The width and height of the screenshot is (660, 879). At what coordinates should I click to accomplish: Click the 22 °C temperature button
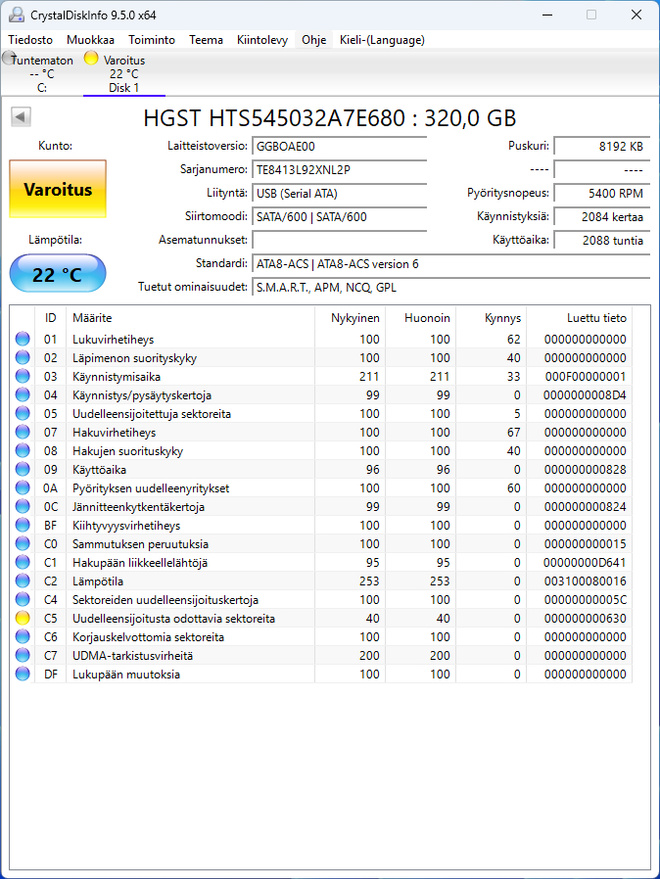click(58, 274)
